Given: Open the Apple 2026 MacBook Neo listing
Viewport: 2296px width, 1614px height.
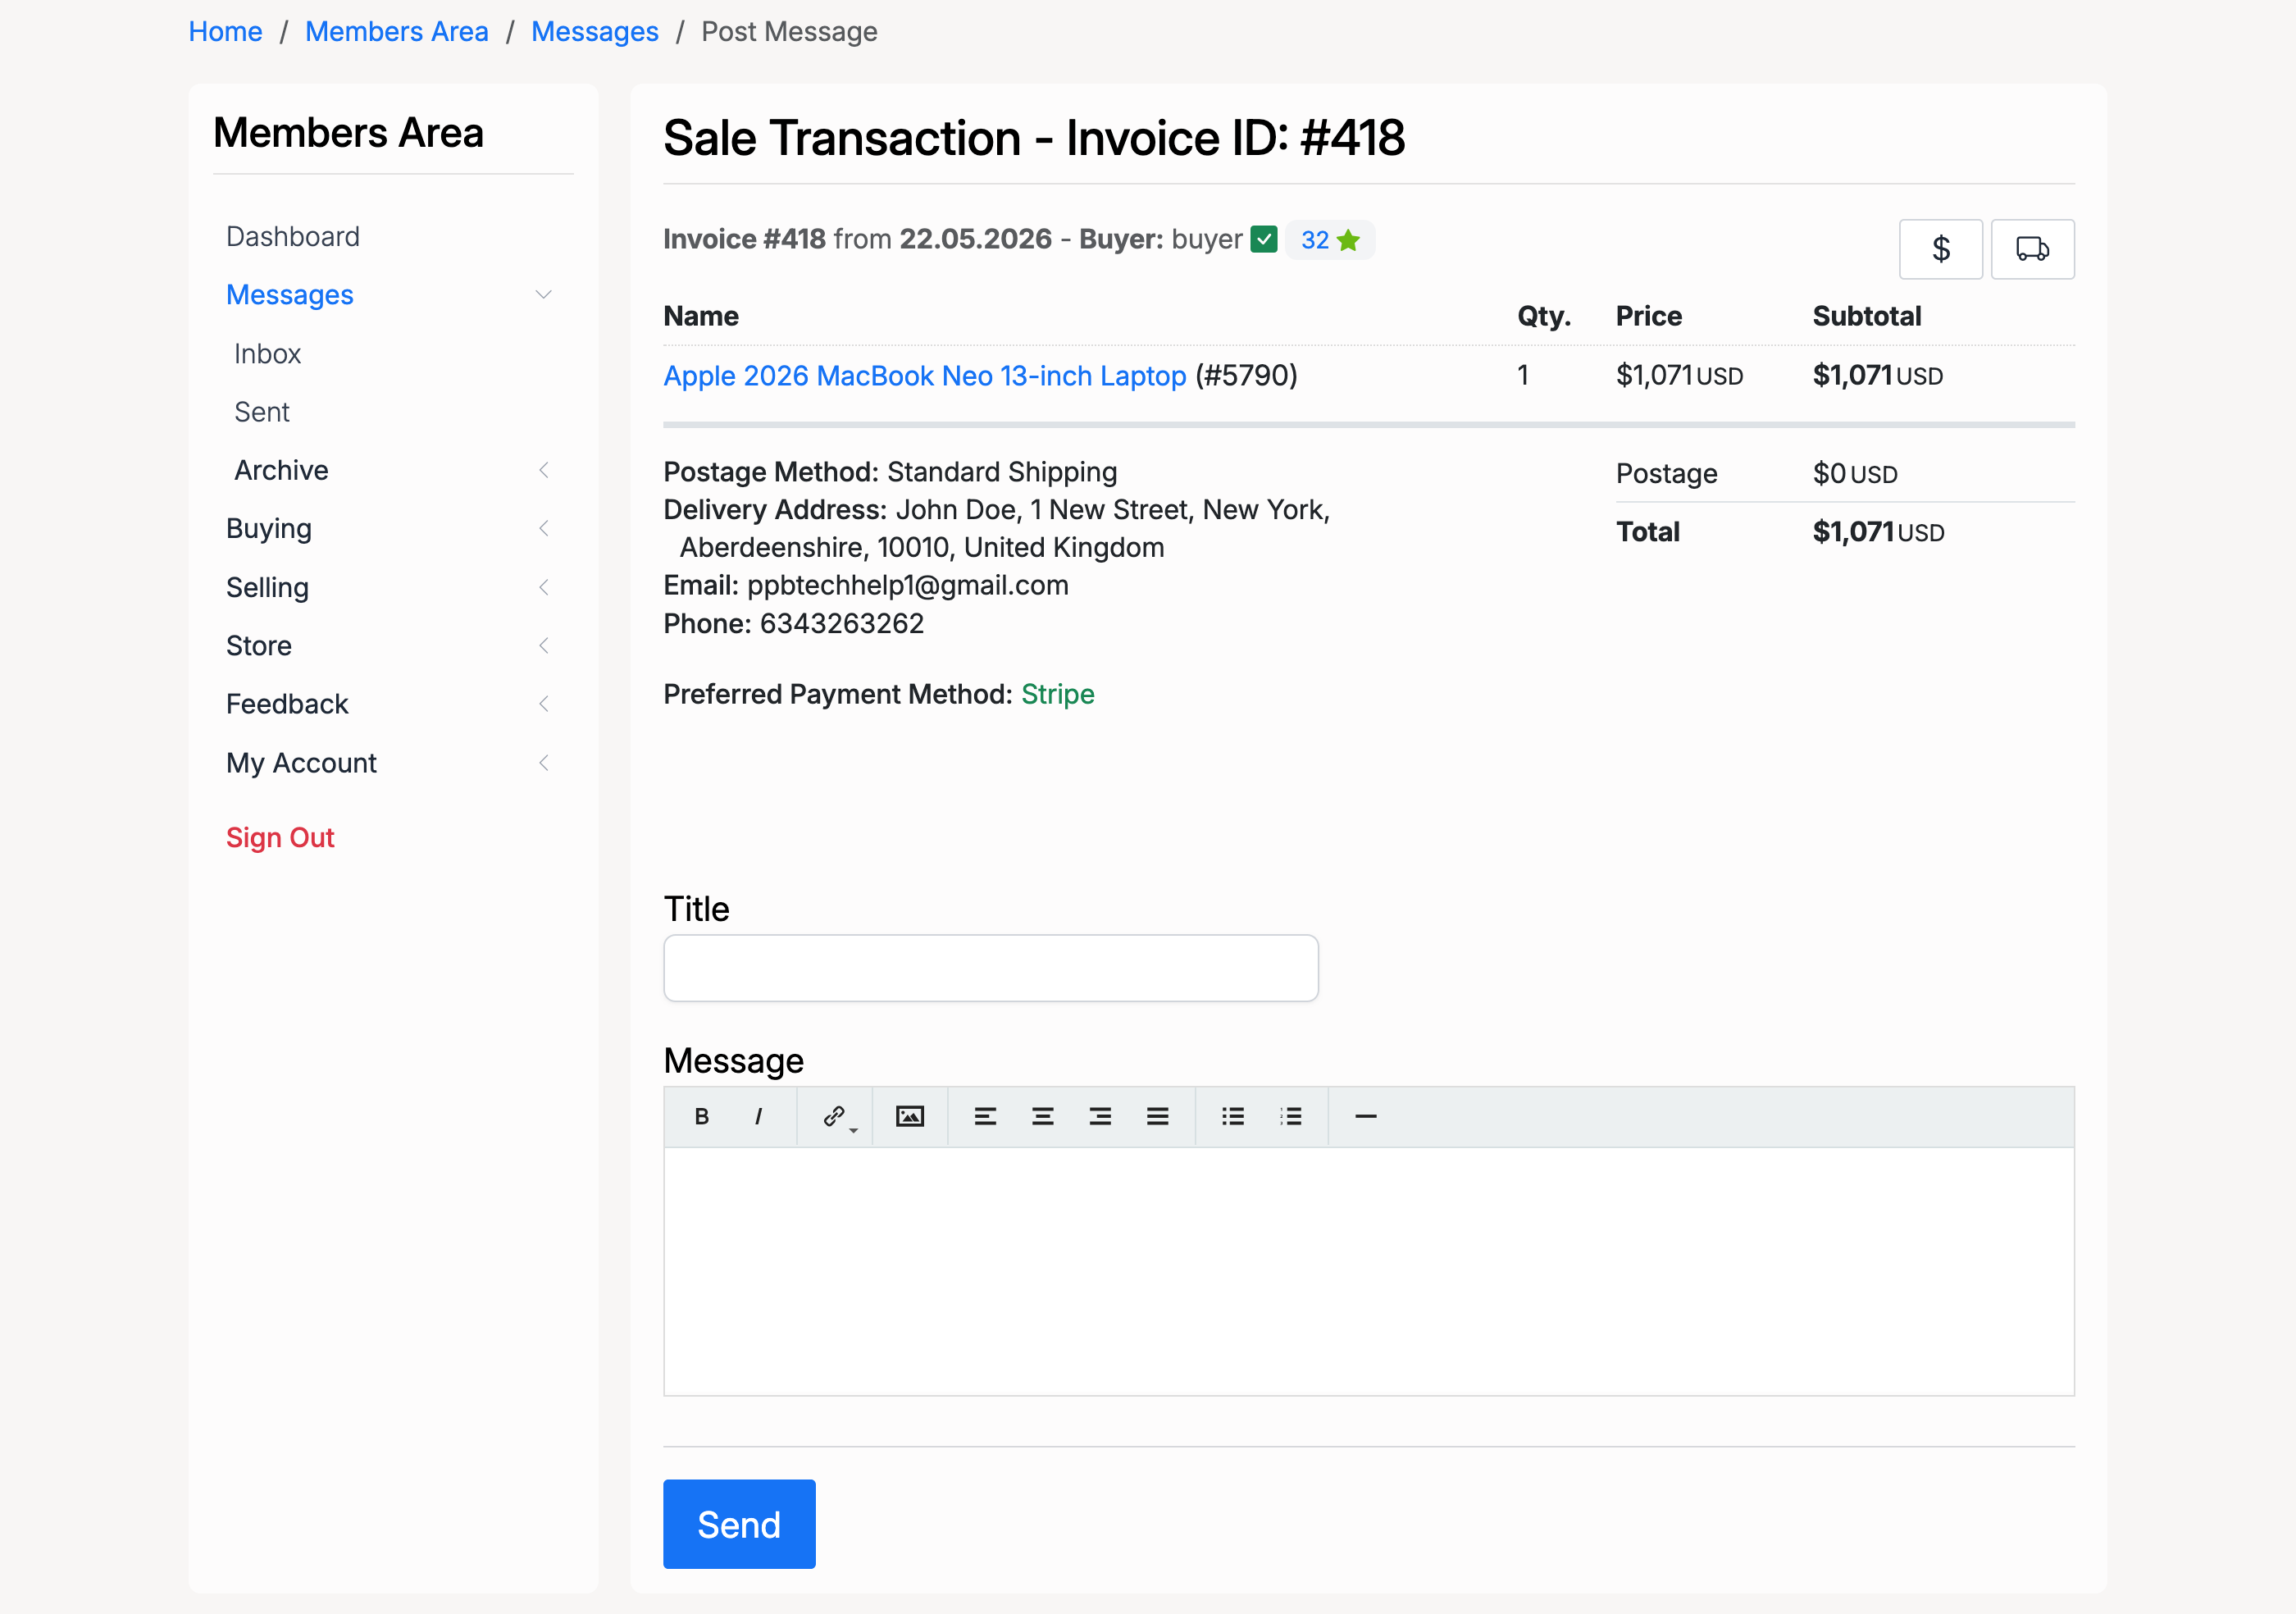Looking at the screenshot, I should (925, 376).
